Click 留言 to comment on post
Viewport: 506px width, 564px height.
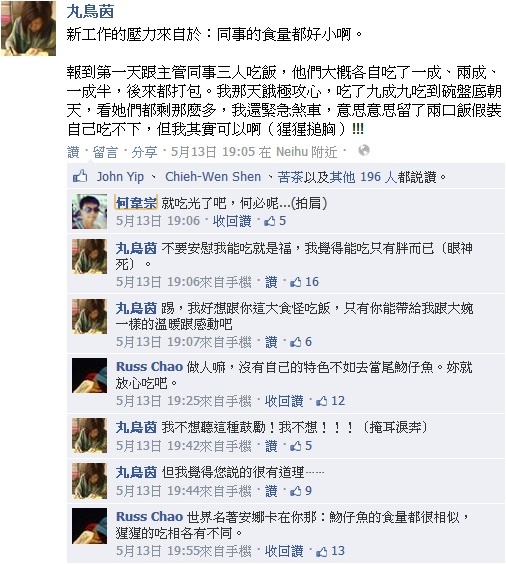105,152
